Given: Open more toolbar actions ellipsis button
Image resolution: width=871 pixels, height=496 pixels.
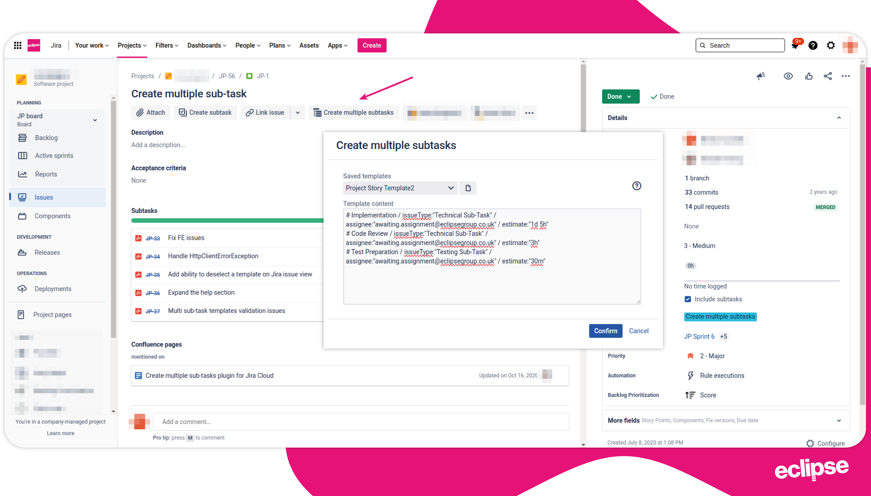Looking at the screenshot, I should pyautogui.click(x=529, y=113).
